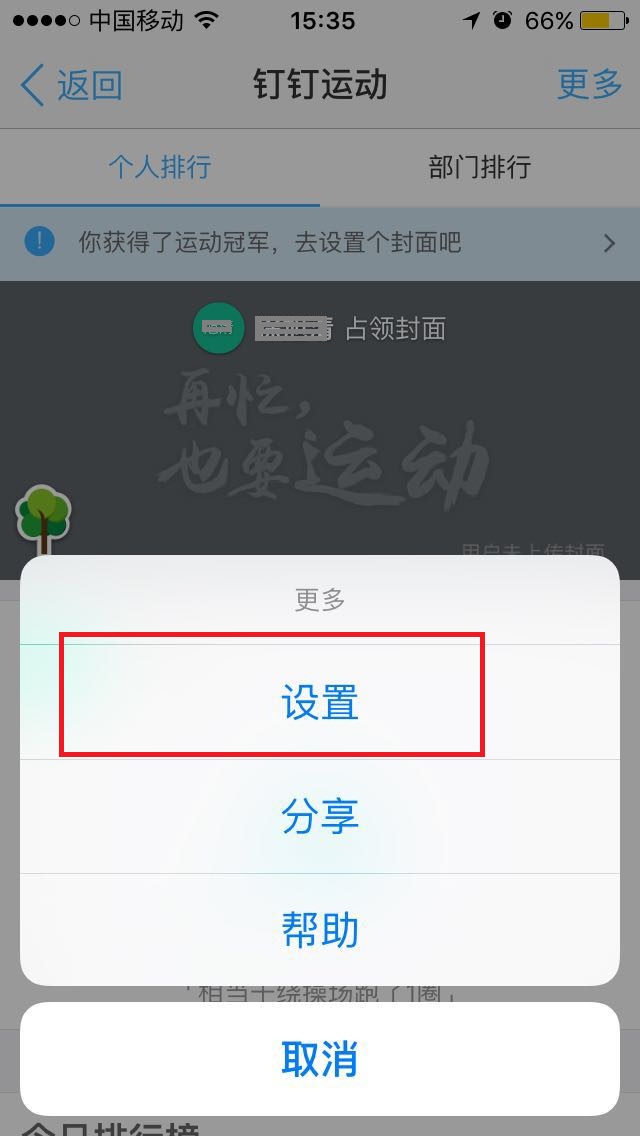
Task: Tap the blue exclamation notice icon
Action: 39,241
